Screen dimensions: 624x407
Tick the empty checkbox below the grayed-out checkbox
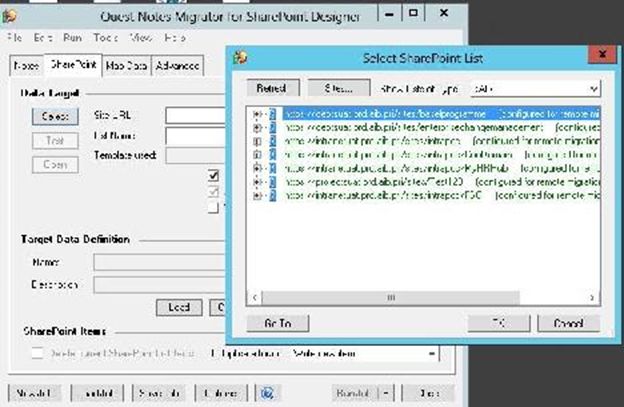(x=213, y=207)
